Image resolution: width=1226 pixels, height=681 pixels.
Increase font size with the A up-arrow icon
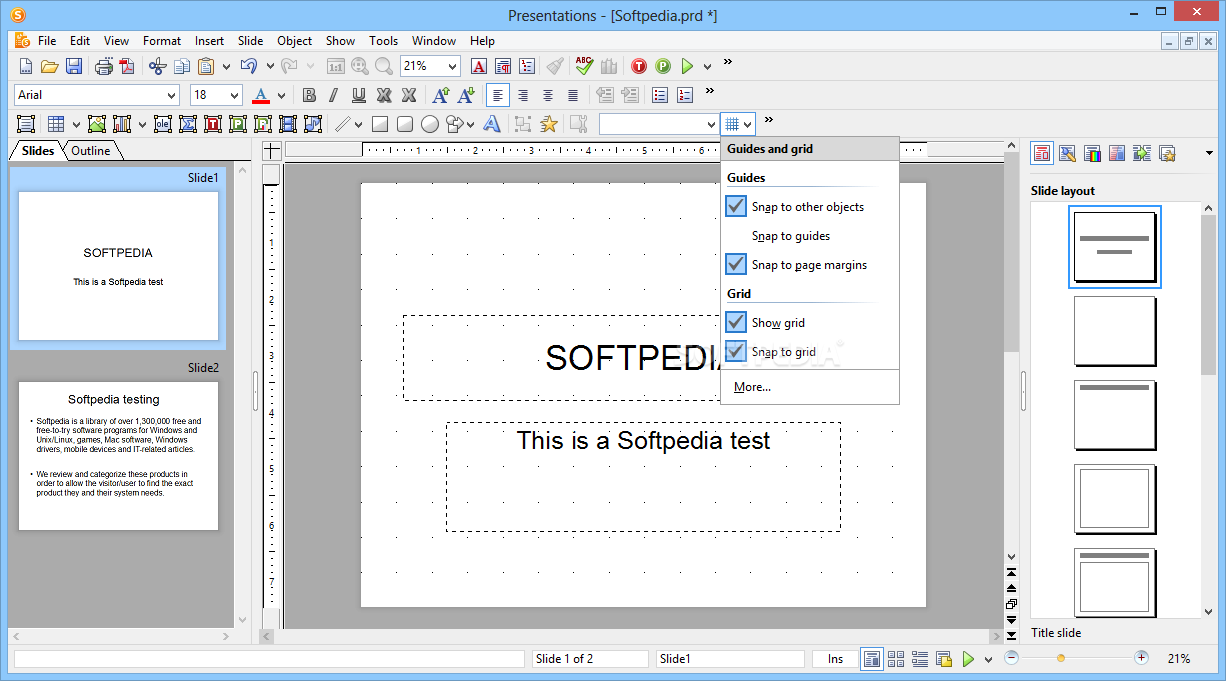[x=440, y=95]
